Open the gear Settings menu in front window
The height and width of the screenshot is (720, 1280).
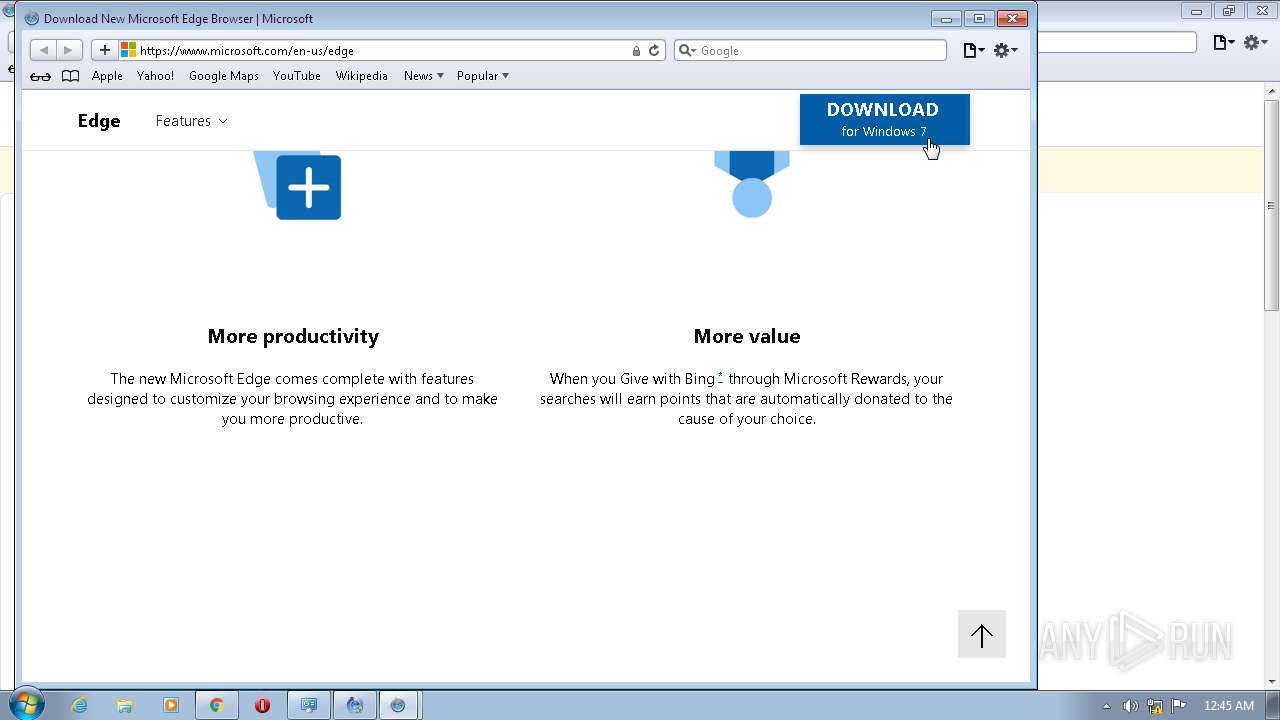(x=1005, y=50)
